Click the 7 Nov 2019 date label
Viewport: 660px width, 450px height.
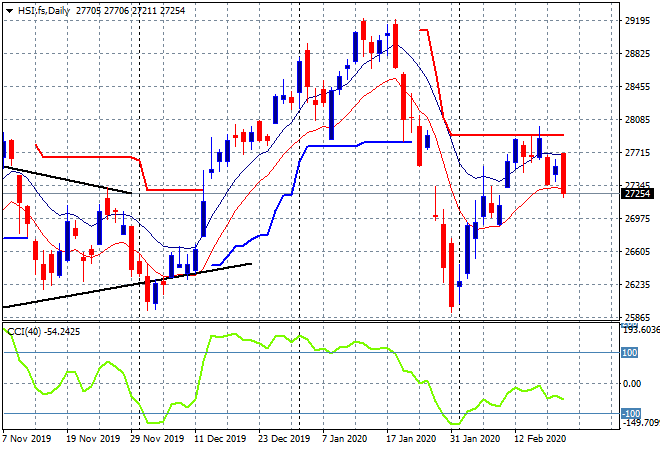[27, 439]
